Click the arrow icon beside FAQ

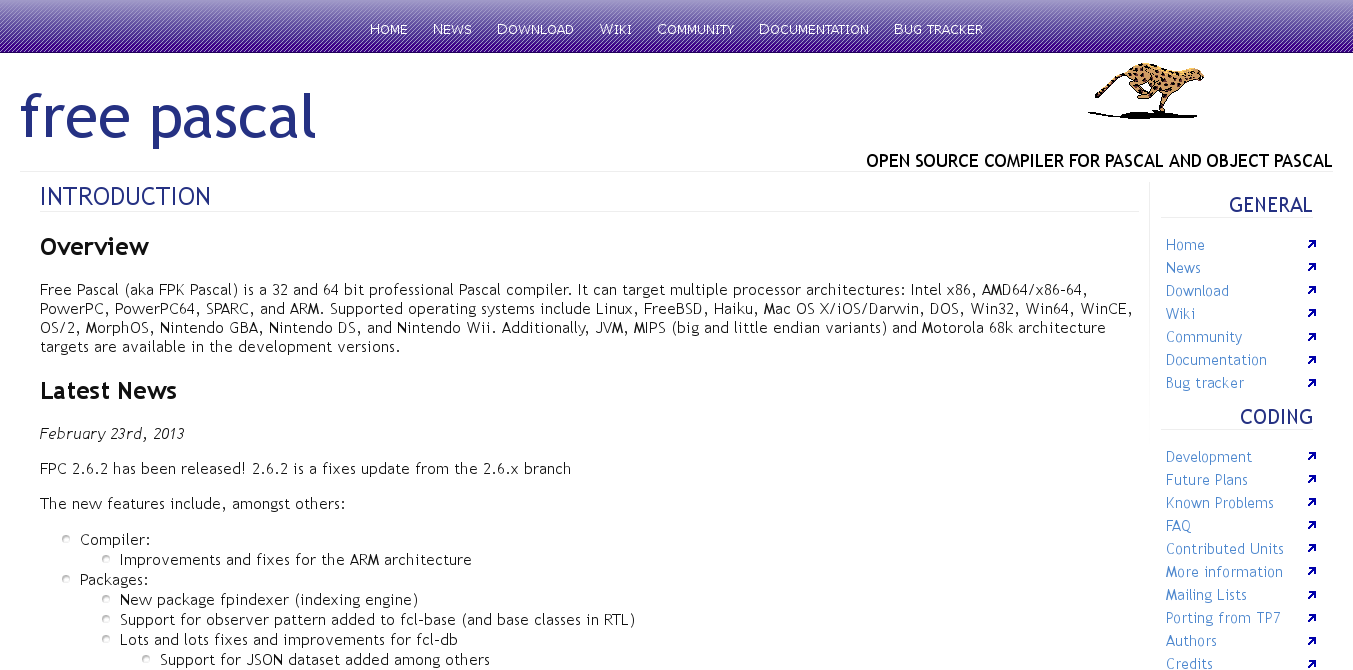(x=1312, y=526)
